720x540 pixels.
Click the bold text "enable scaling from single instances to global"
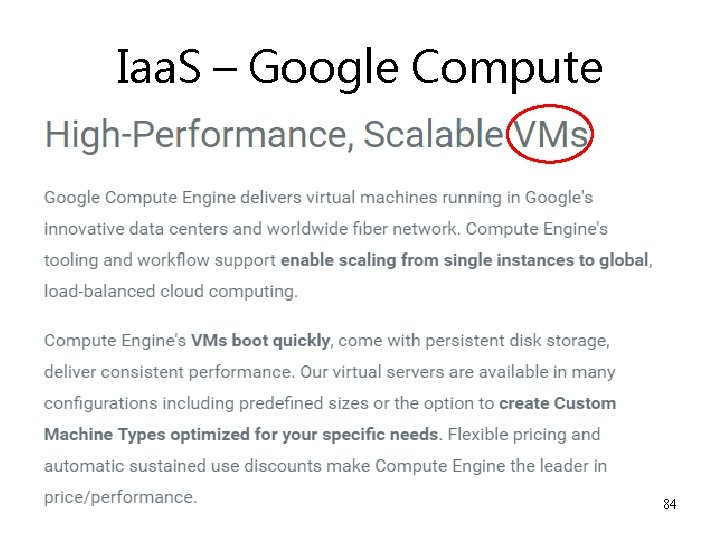[x=464, y=260]
